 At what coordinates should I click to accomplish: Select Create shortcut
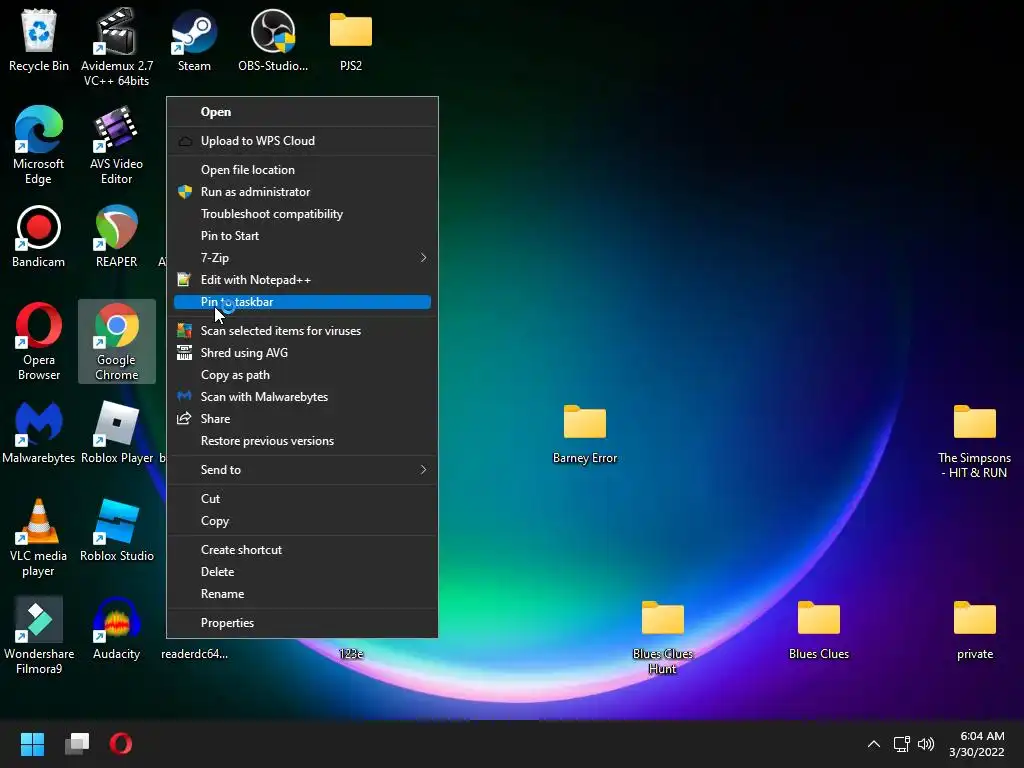pos(302,550)
